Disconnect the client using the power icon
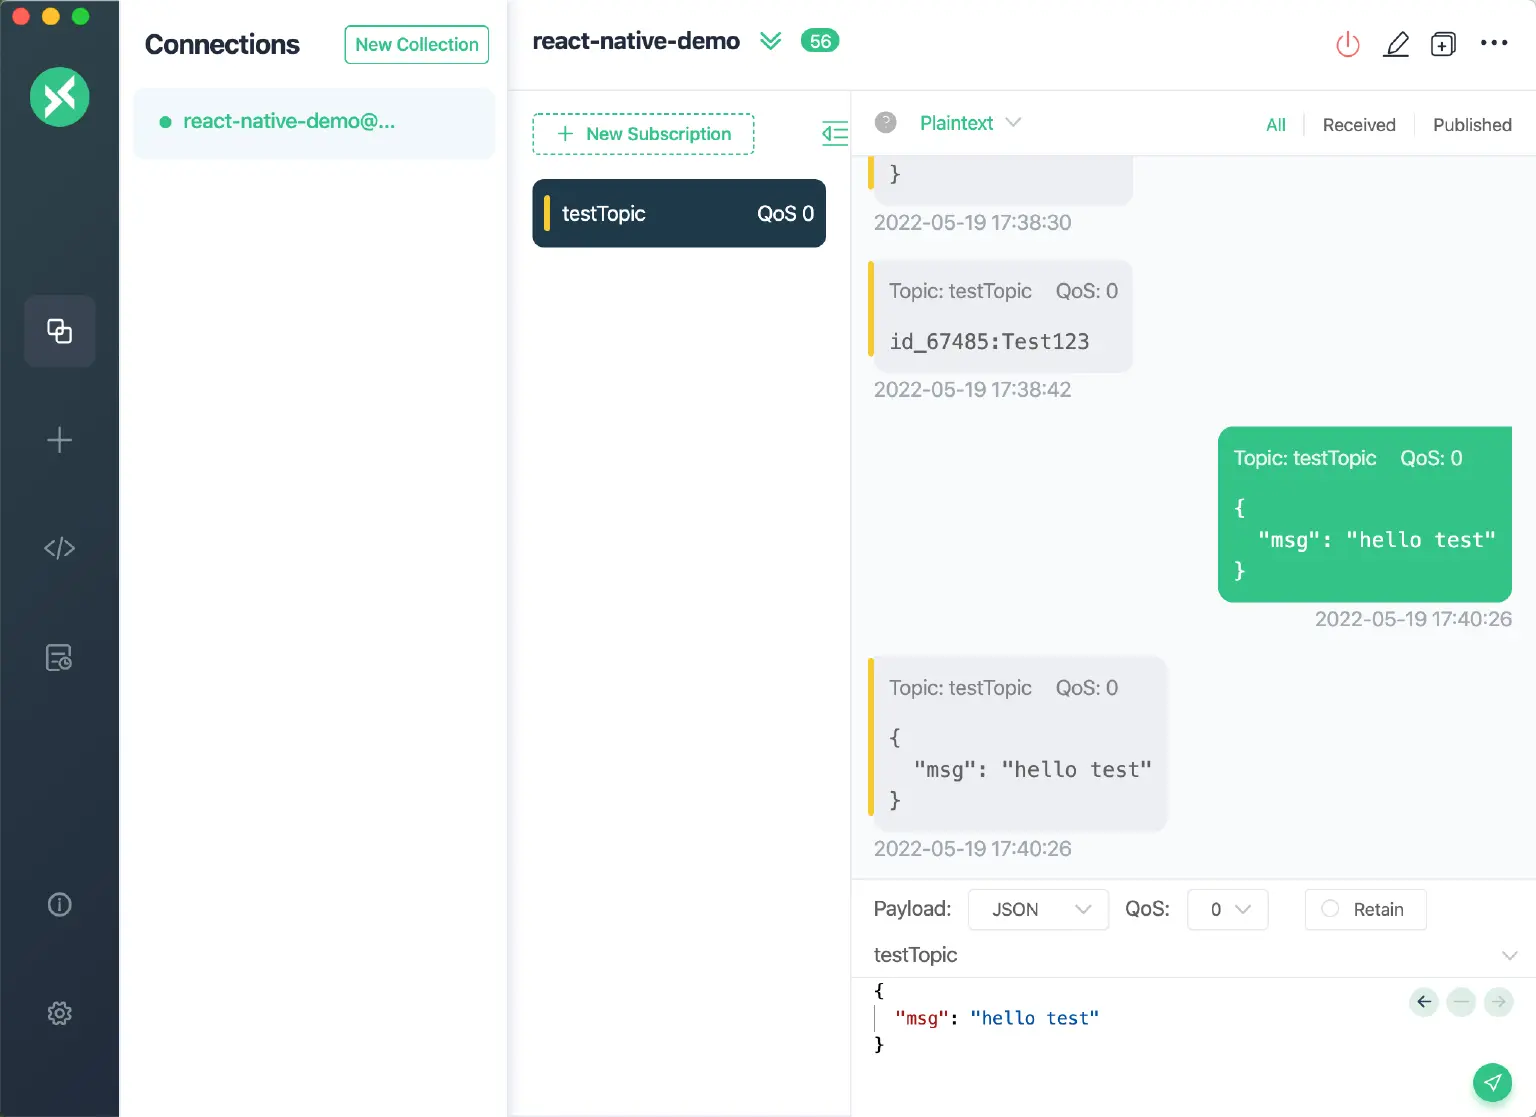1536x1117 pixels. [x=1347, y=44]
